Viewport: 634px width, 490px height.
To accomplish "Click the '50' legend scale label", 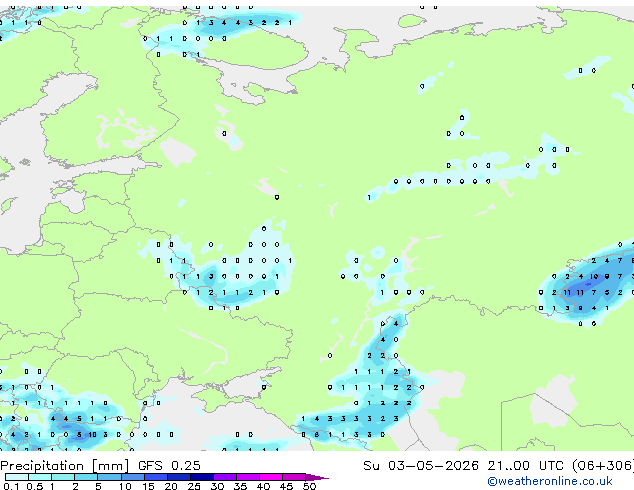I will (309, 486).
